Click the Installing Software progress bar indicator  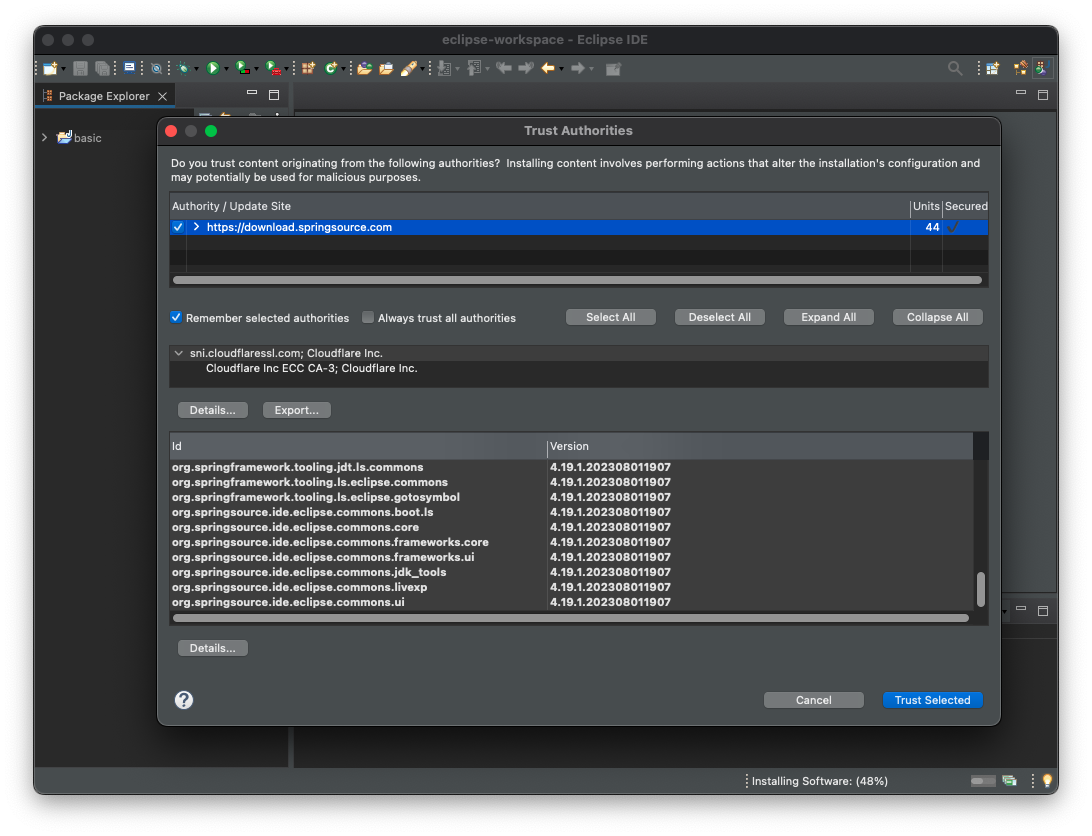tap(983, 781)
